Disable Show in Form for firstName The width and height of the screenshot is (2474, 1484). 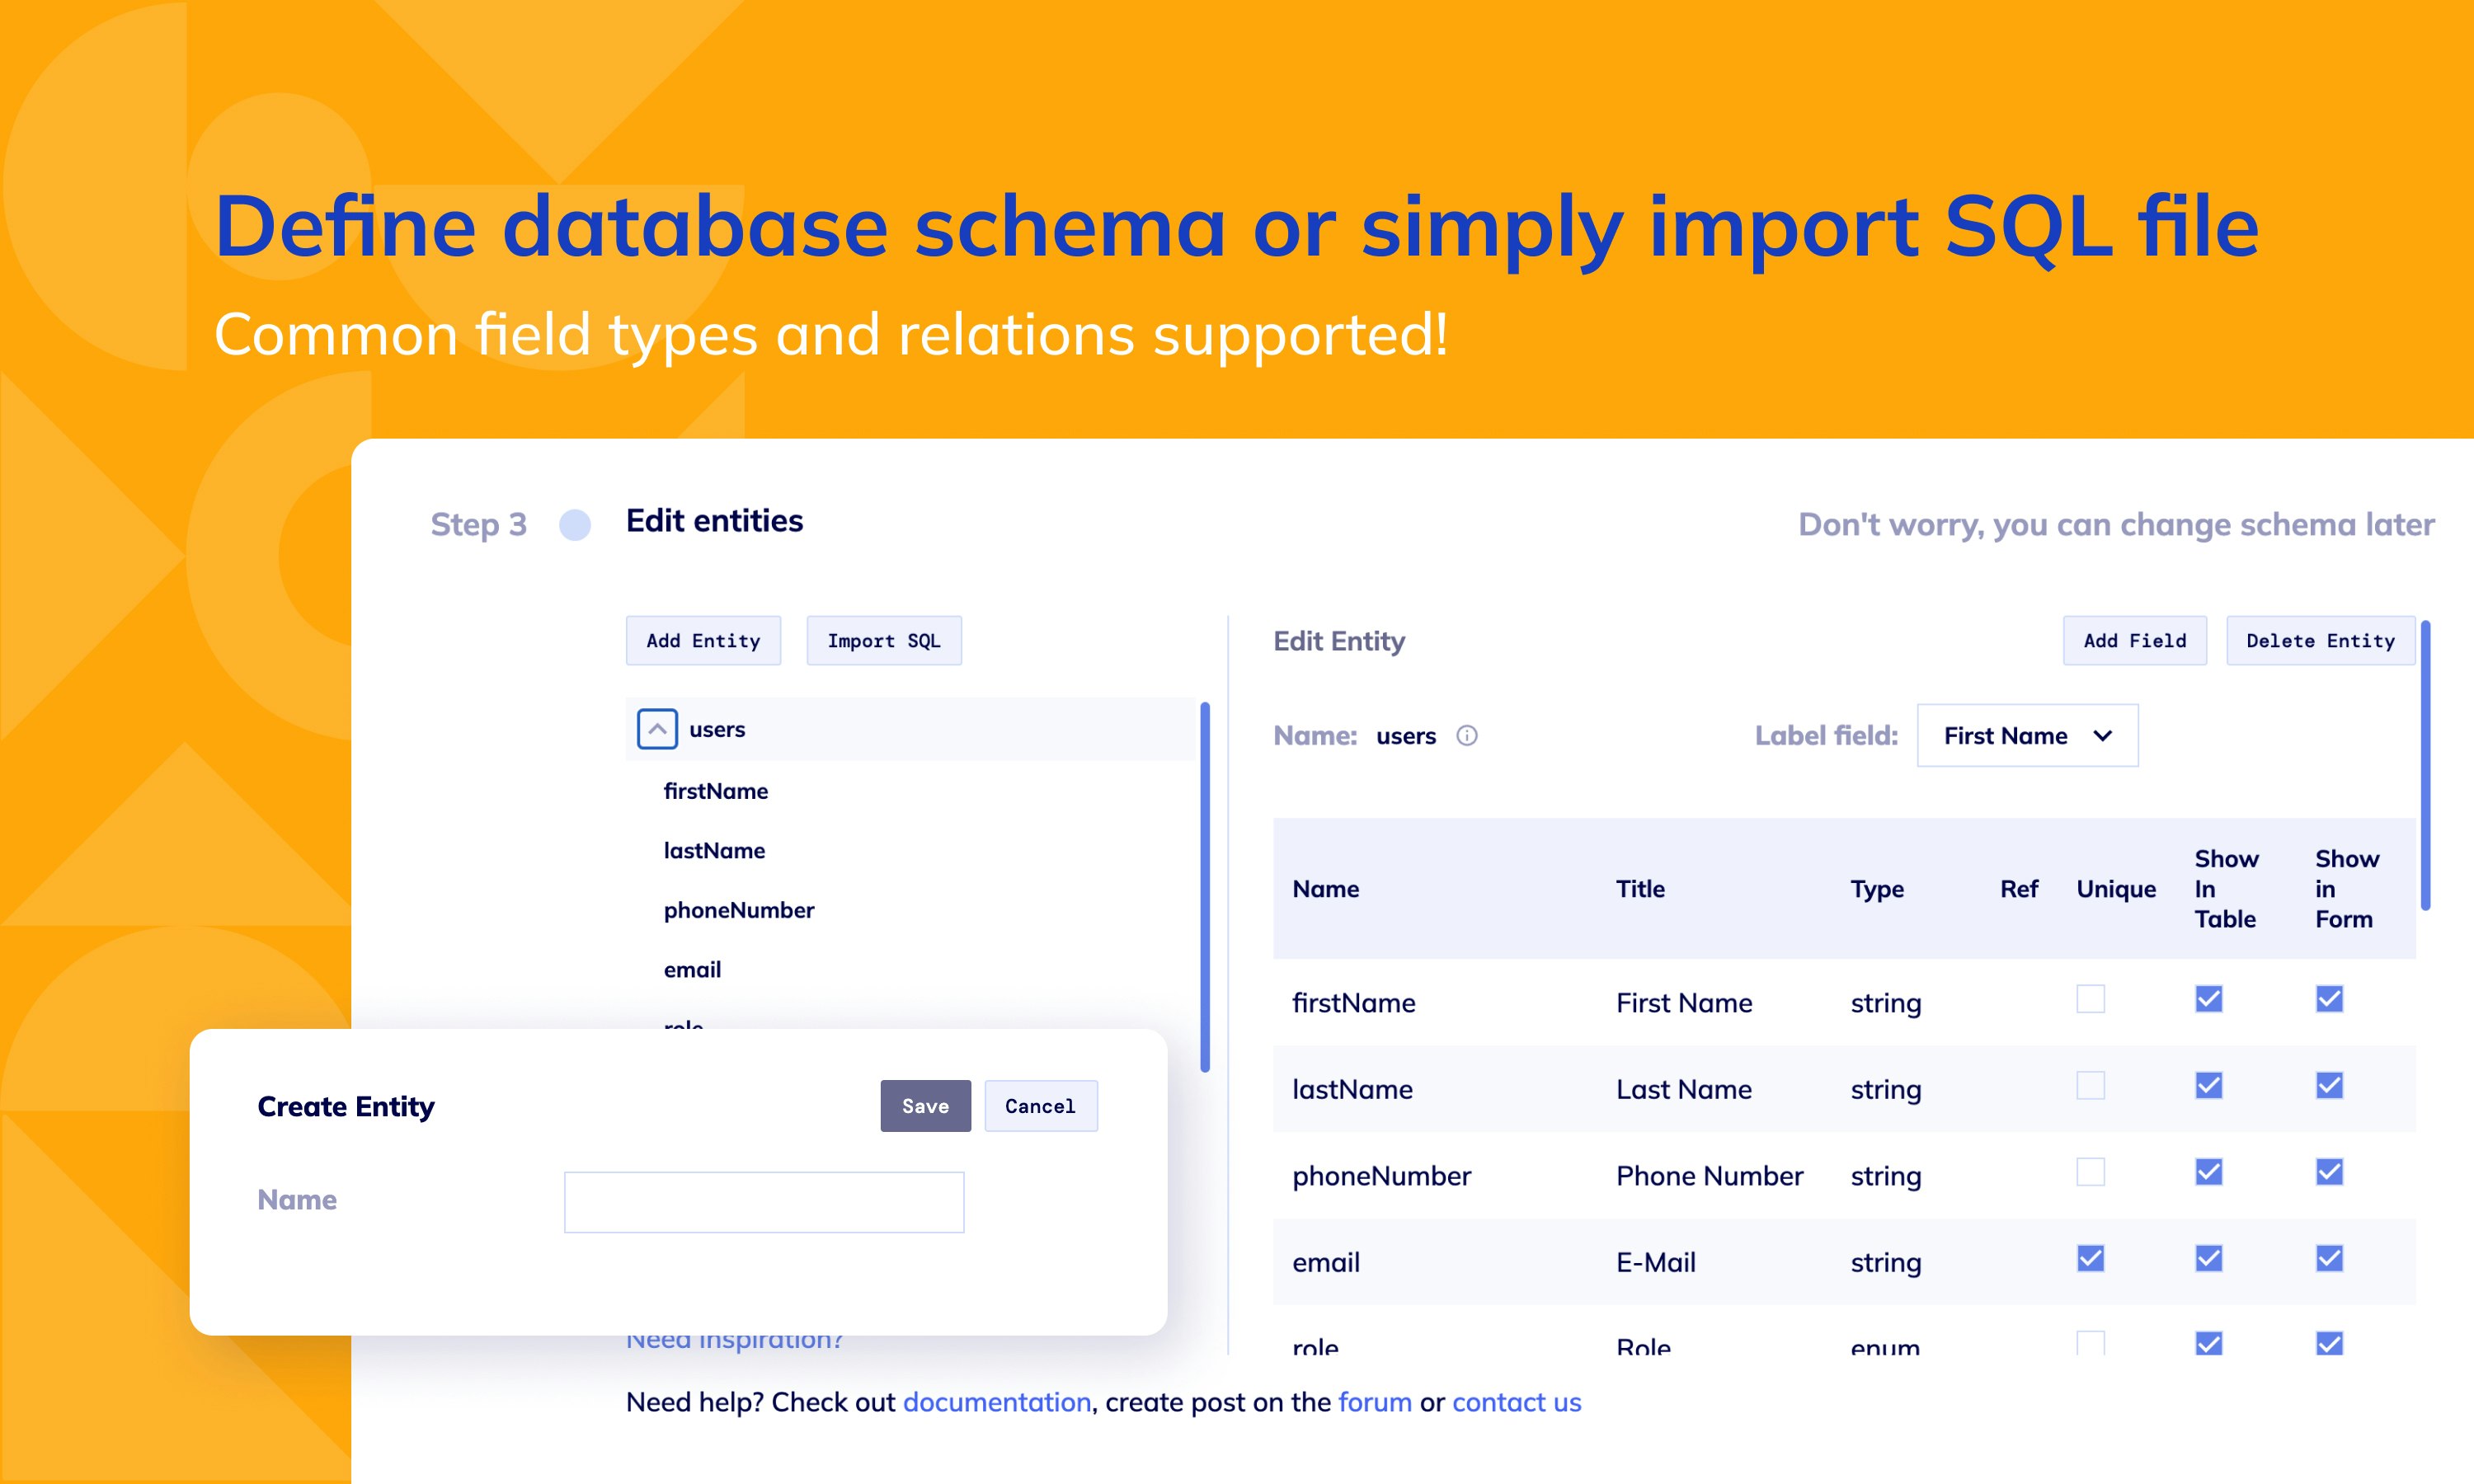point(2329,999)
